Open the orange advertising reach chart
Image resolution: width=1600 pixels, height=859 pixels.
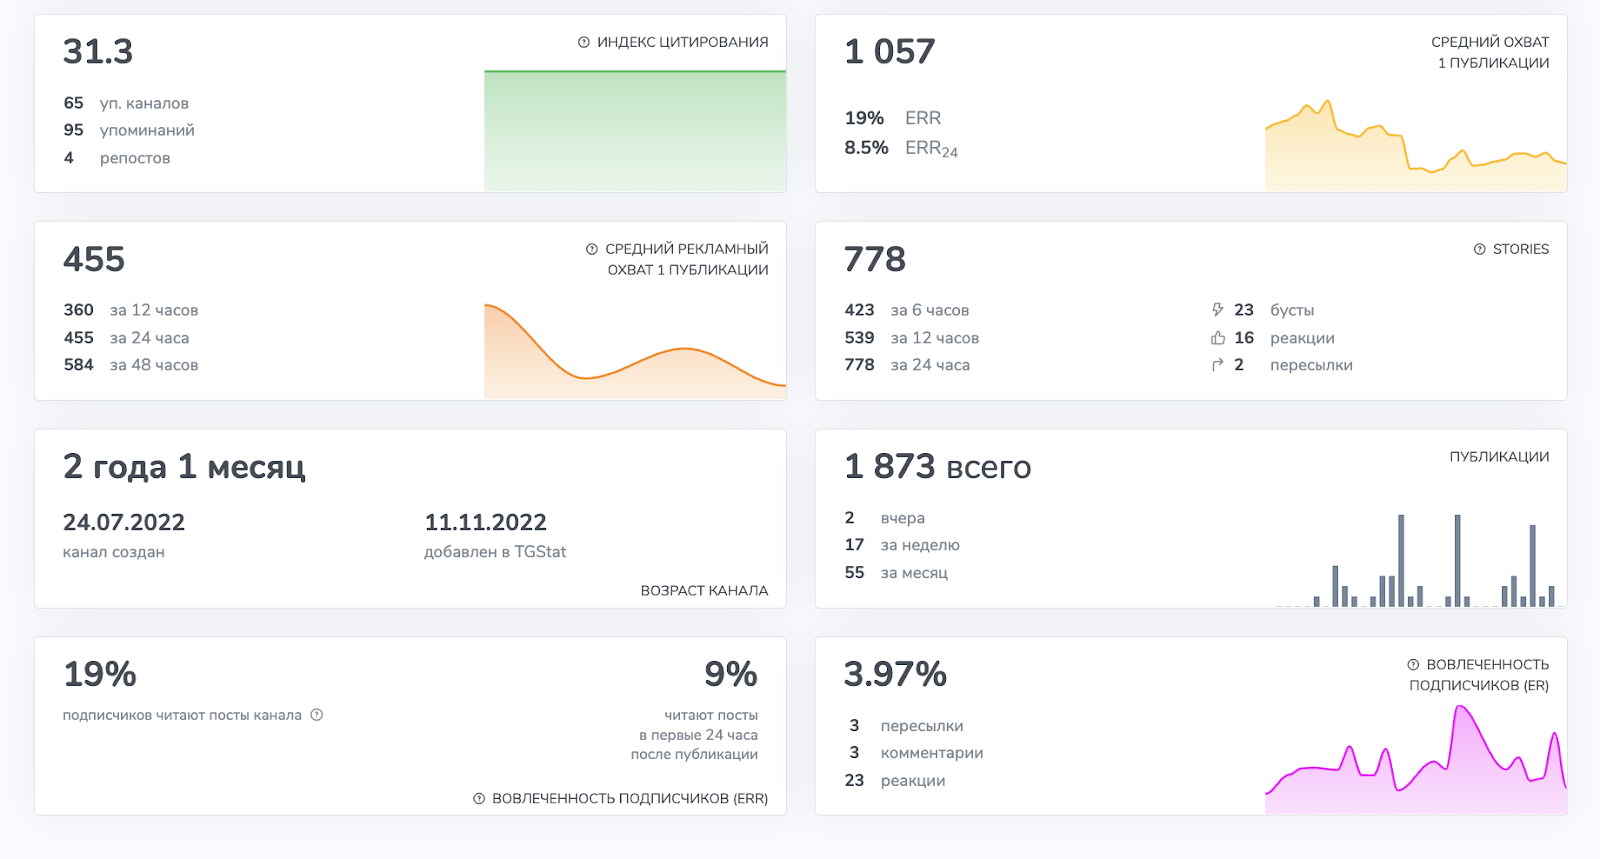[635, 351]
